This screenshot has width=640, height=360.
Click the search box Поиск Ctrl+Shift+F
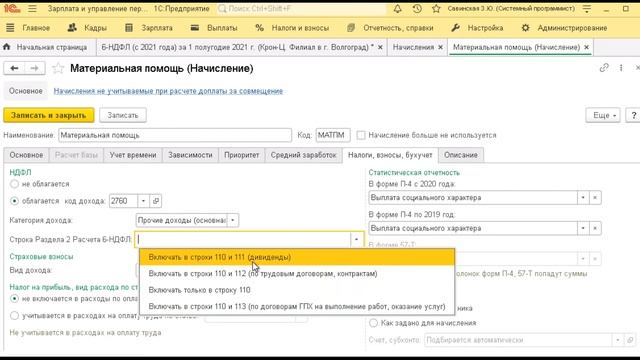click(x=301, y=9)
